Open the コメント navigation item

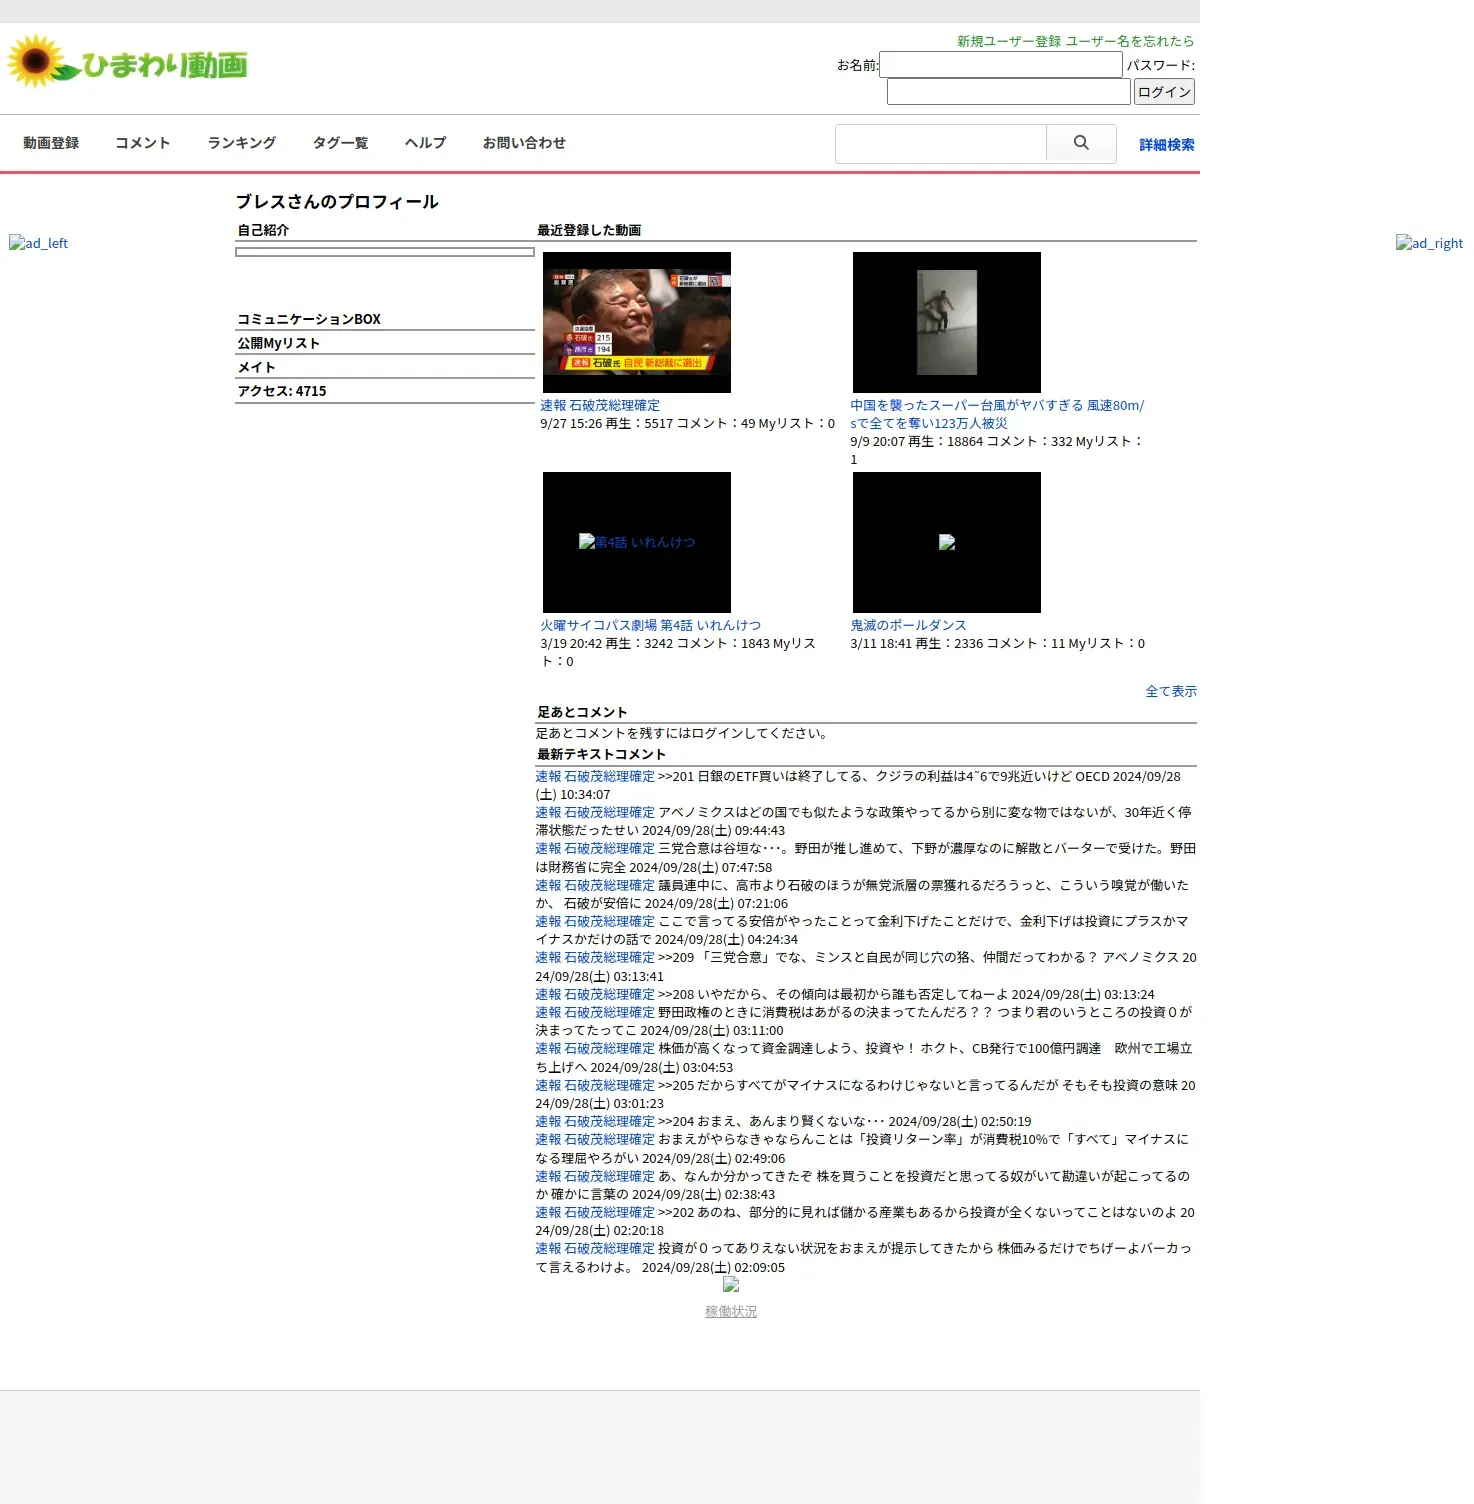pyautogui.click(x=143, y=143)
